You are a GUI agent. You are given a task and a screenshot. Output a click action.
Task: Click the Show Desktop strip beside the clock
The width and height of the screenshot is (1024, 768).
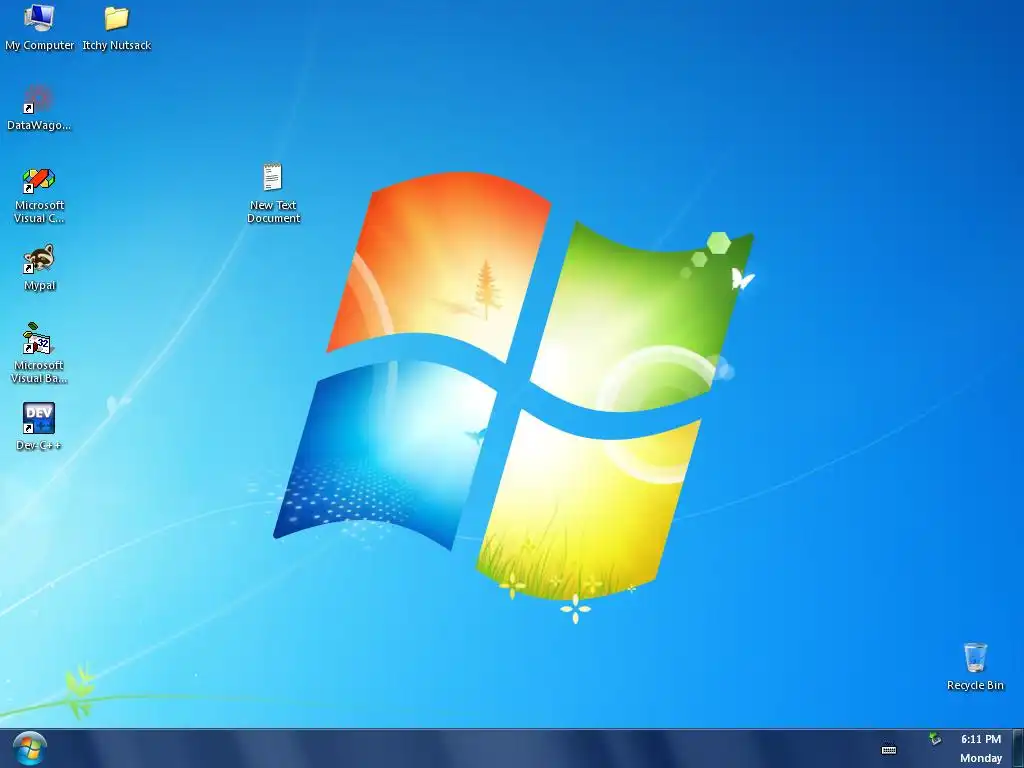pos(1018,748)
